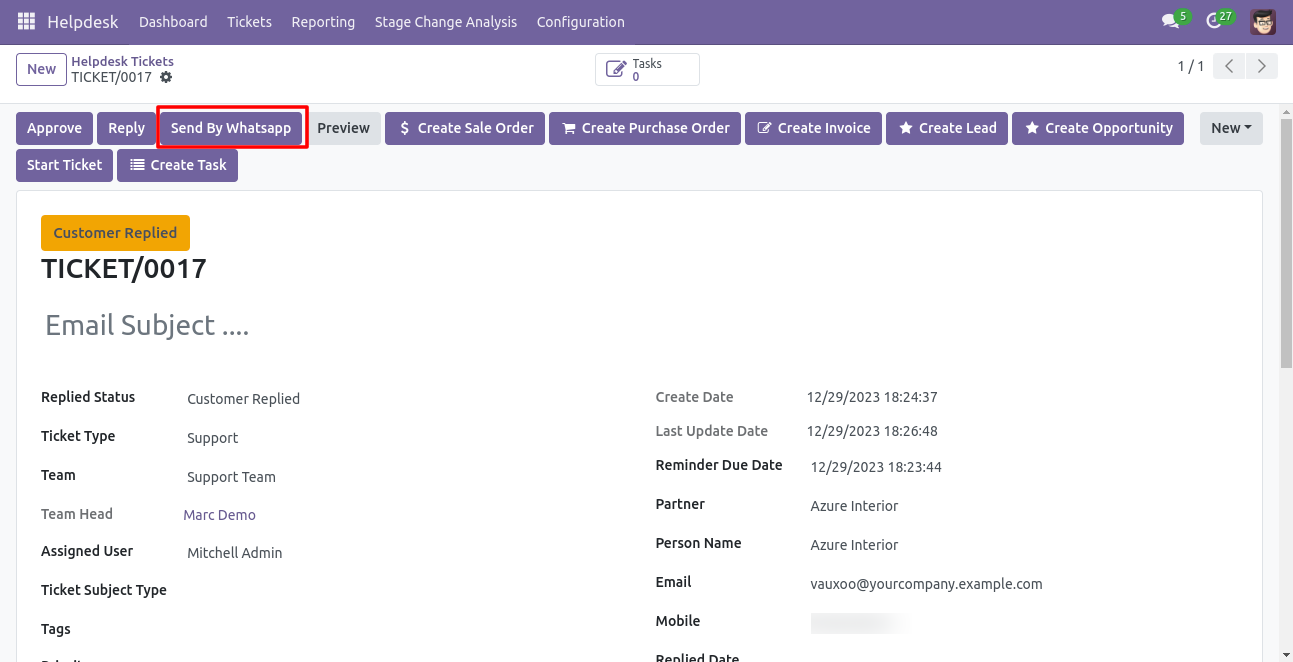Screen dimensions: 1293x662
Task: Click the Start Ticket button
Action: (x=64, y=165)
